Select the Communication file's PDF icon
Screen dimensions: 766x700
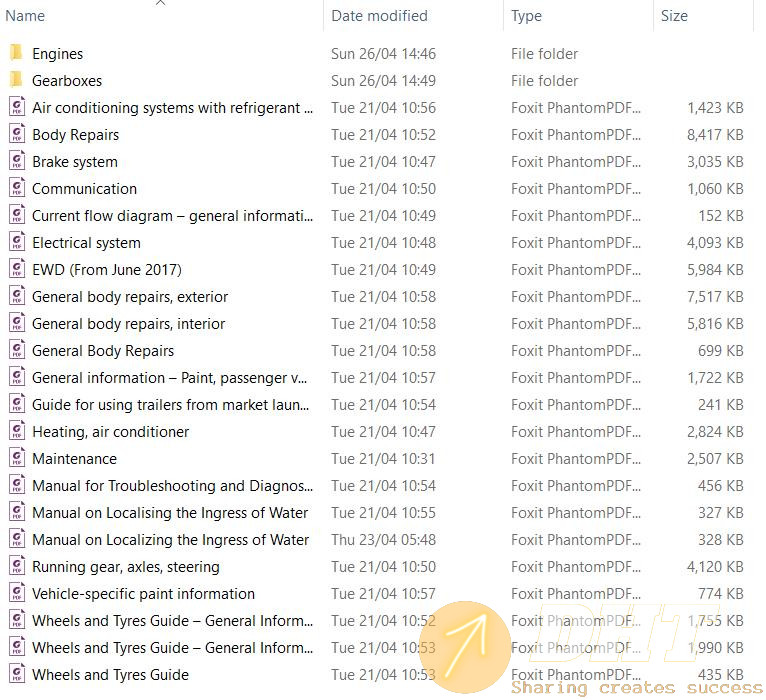(16, 188)
